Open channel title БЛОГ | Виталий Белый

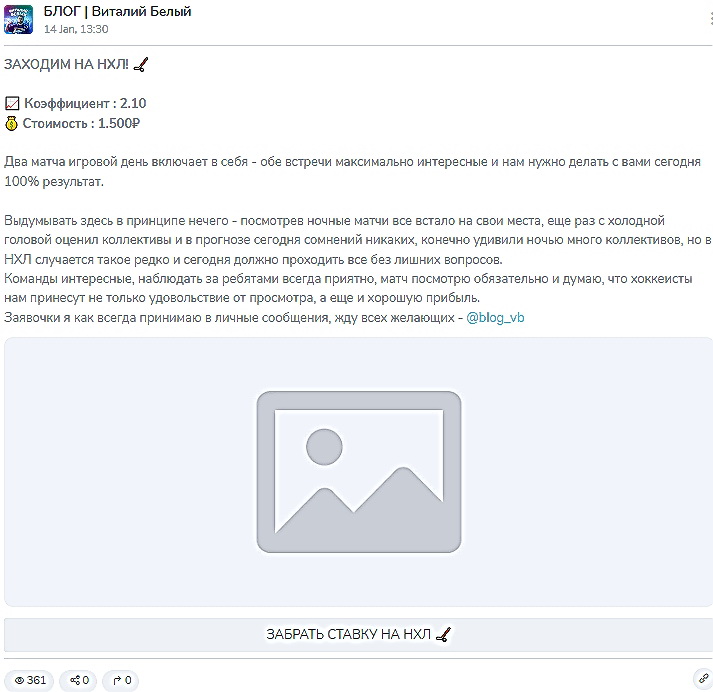point(117,11)
